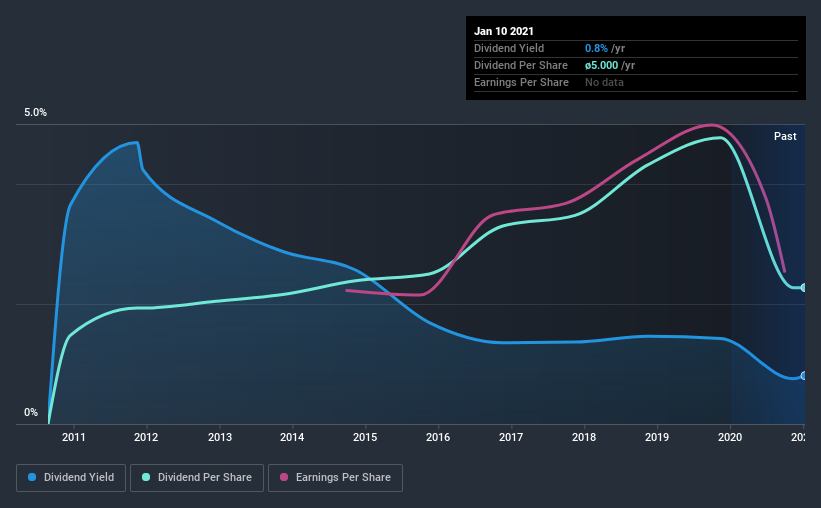Click the ø5.000 Dividend Per Share value
821x508 pixels.
point(602,65)
